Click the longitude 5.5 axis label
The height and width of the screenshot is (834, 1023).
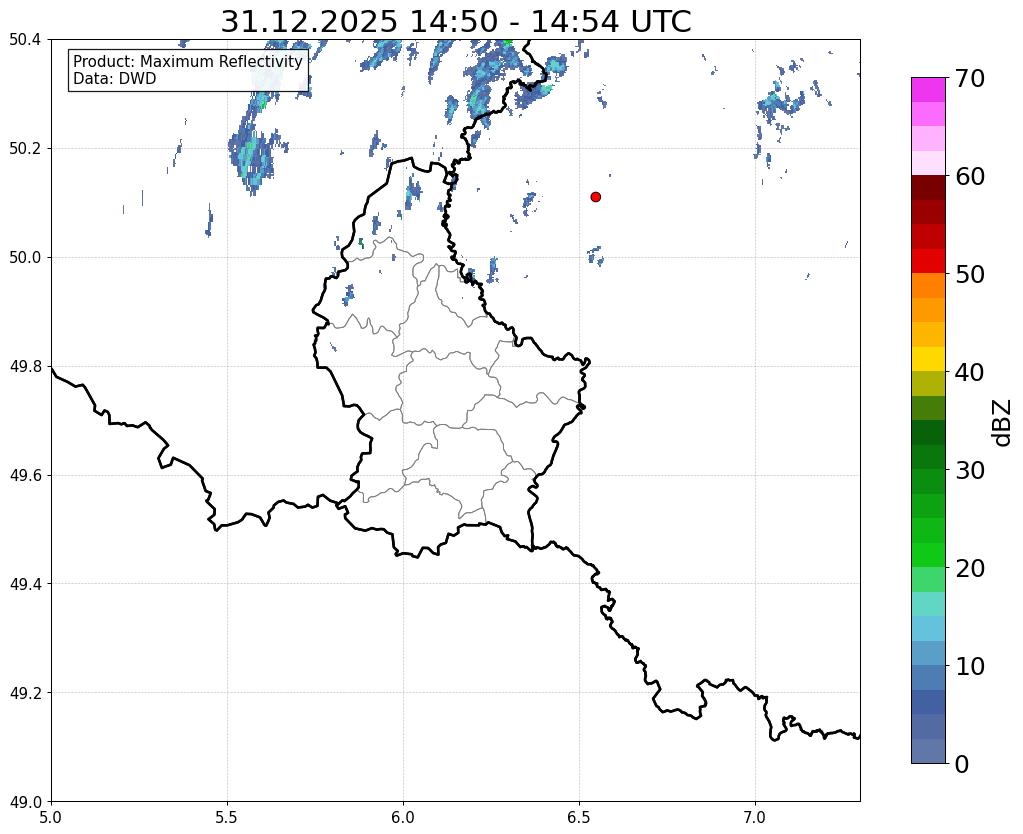tap(227, 817)
